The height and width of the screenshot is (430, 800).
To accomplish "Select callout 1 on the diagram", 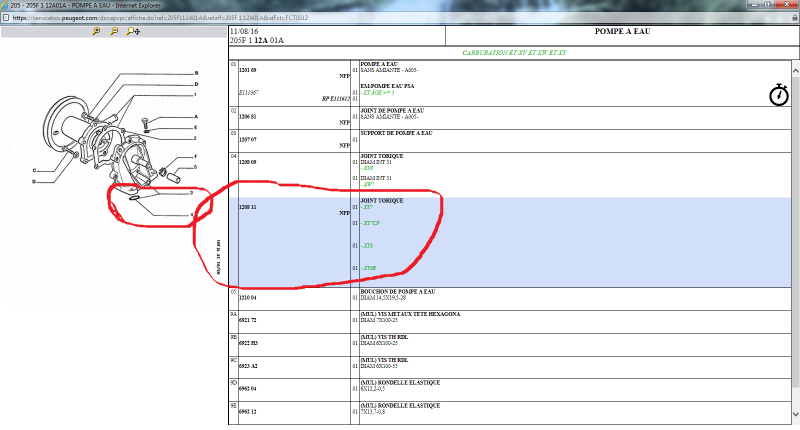I will 195,95.
